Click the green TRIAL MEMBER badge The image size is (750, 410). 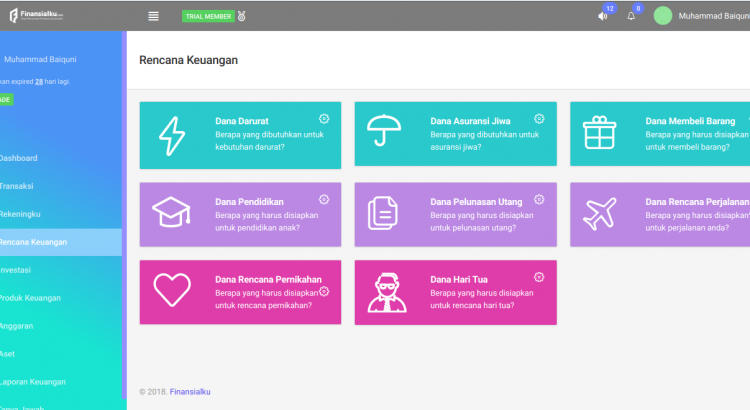(x=208, y=16)
